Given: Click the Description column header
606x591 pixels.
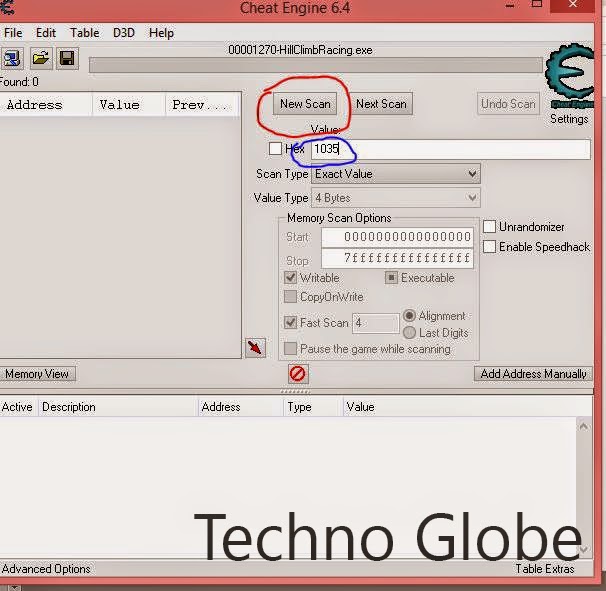Looking at the screenshot, I should (118, 407).
